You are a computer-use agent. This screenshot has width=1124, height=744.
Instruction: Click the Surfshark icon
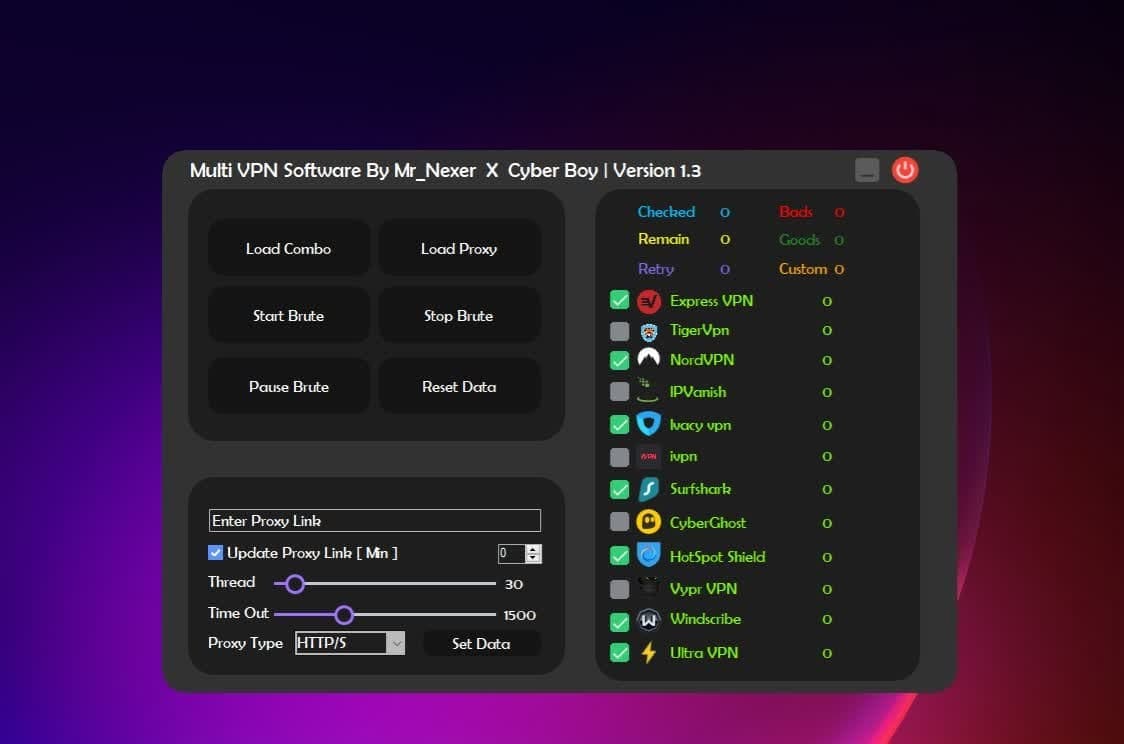[648, 489]
